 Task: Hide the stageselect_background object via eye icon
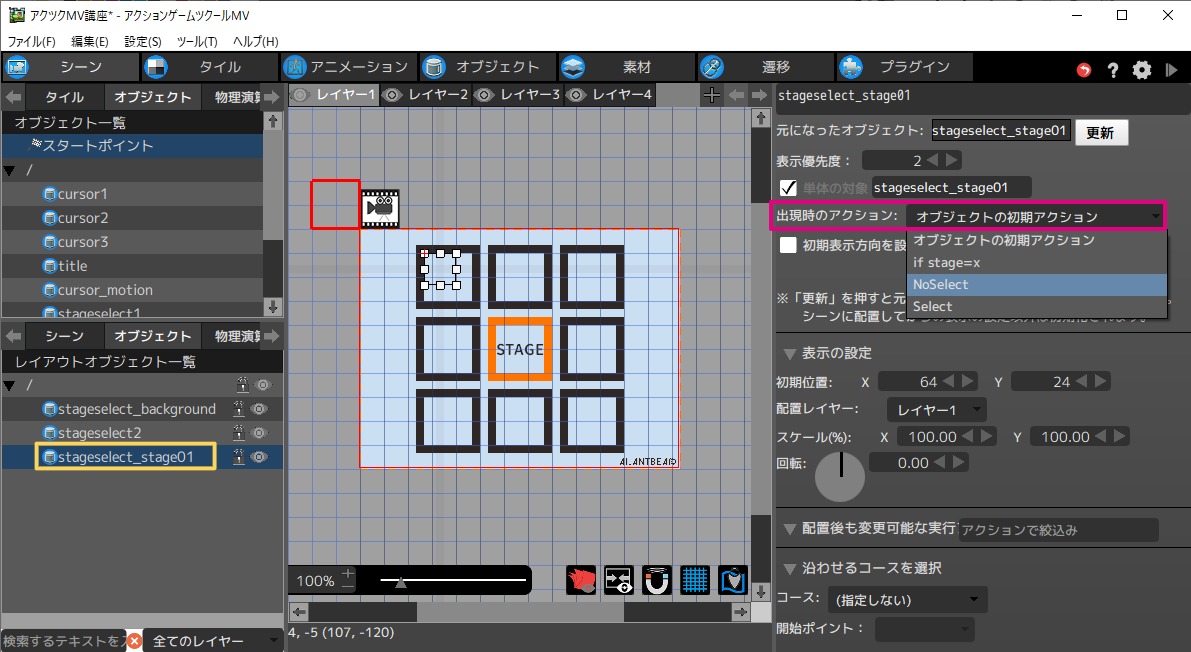(x=262, y=409)
